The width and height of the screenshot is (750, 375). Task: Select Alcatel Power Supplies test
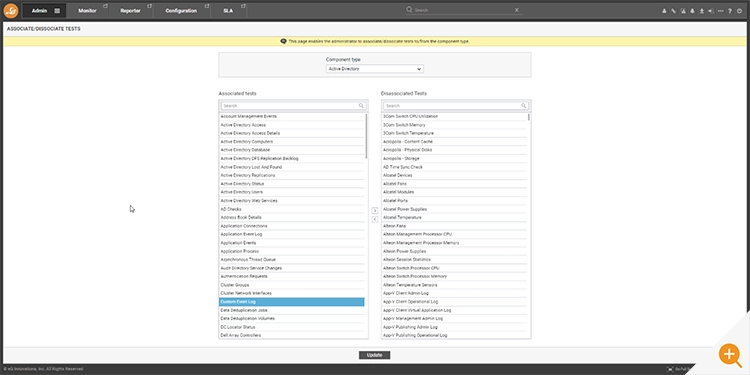454,209
